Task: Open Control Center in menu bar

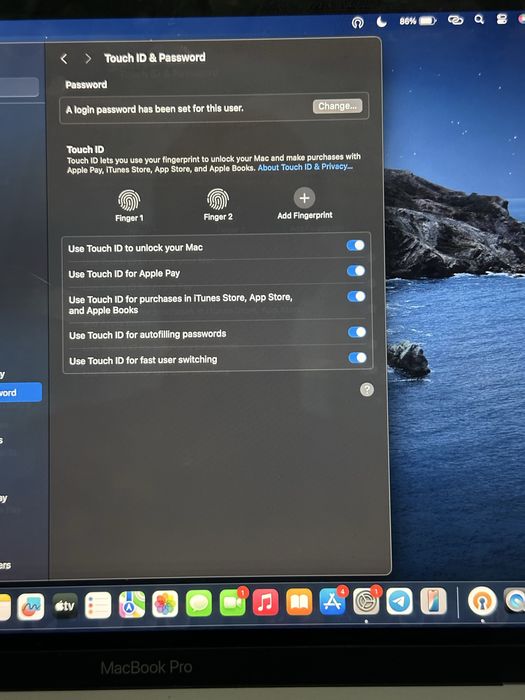Action: click(x=502, y=19)
